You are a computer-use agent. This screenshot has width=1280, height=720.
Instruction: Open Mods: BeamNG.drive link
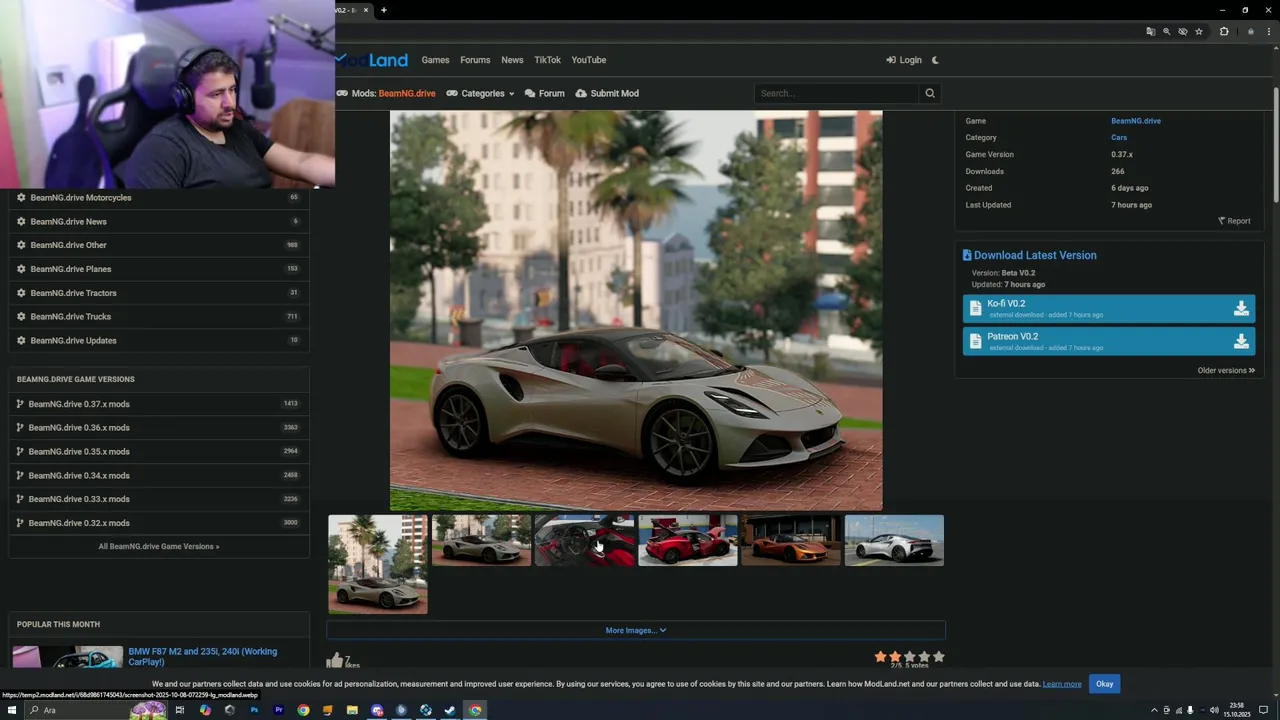coord(386,93)
